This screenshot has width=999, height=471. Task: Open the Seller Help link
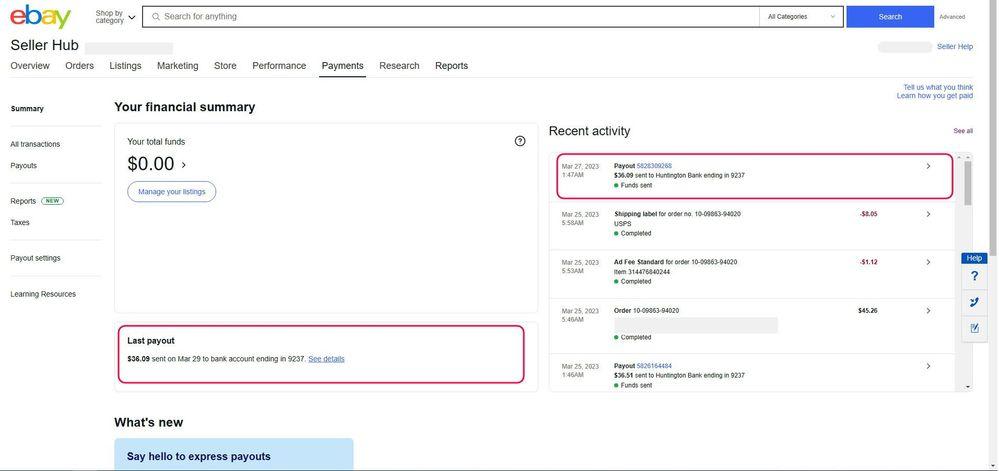point(954,47)
